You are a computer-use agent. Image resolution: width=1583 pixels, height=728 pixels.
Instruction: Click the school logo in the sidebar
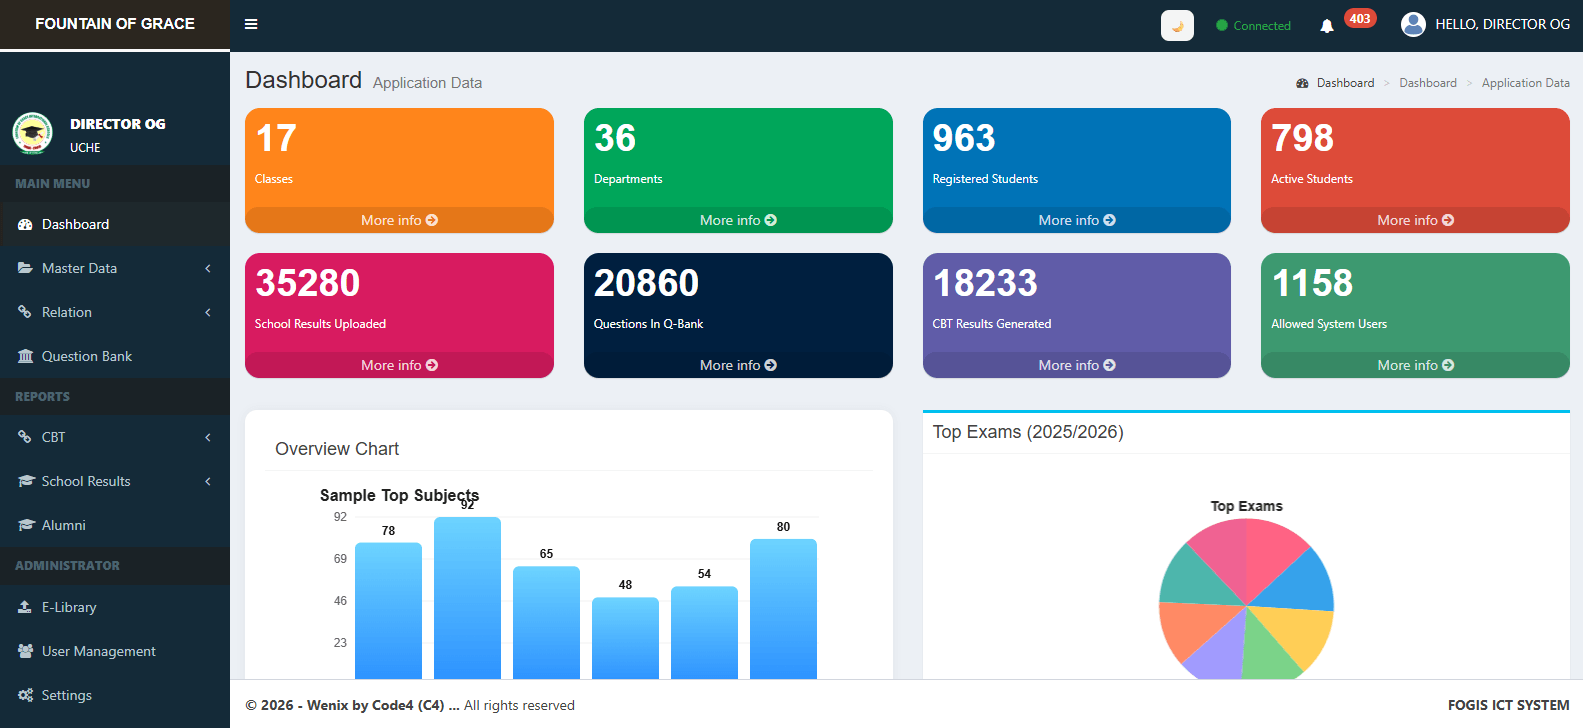[x=33, y=133]
